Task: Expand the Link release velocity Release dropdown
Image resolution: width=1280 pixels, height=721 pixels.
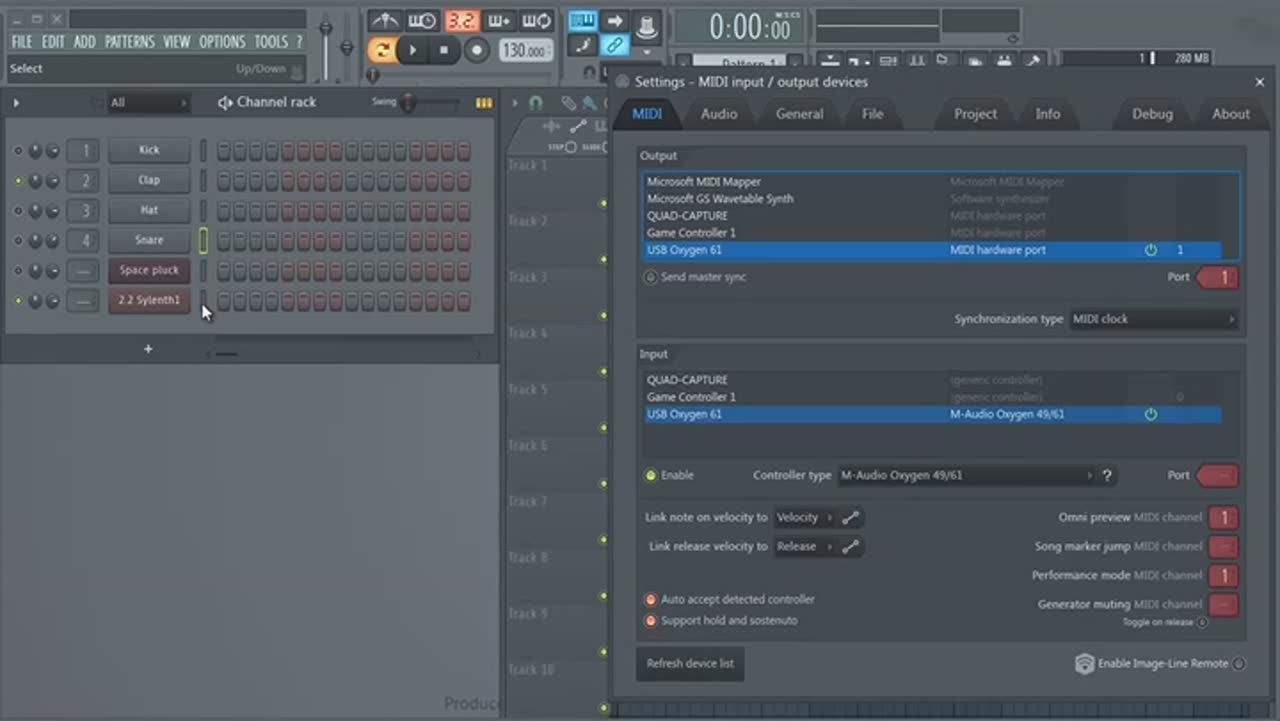Action: [x=805, y=547]
